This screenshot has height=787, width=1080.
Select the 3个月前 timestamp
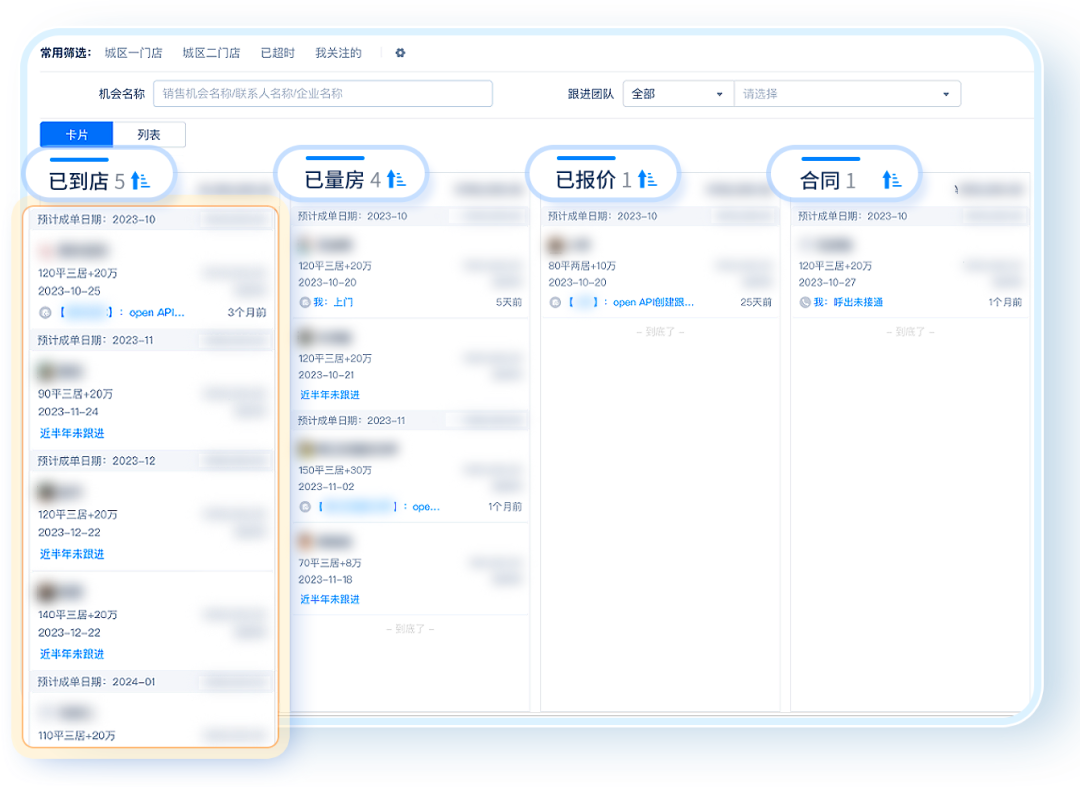pos(247,313)
